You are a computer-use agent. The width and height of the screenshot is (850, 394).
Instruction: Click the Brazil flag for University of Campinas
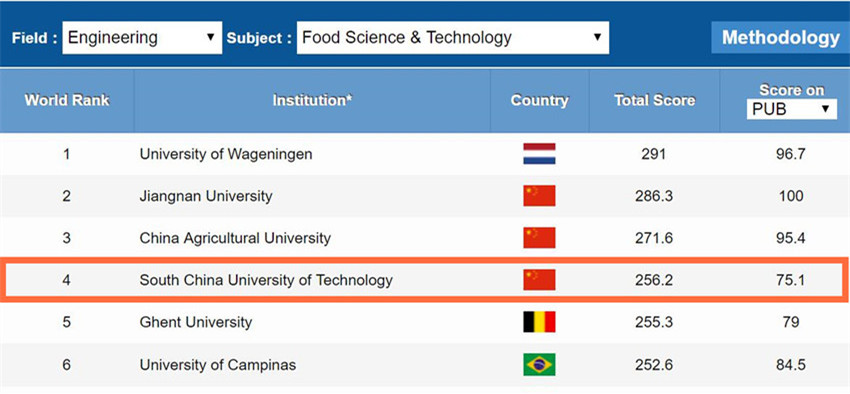[x=539, y=364]
